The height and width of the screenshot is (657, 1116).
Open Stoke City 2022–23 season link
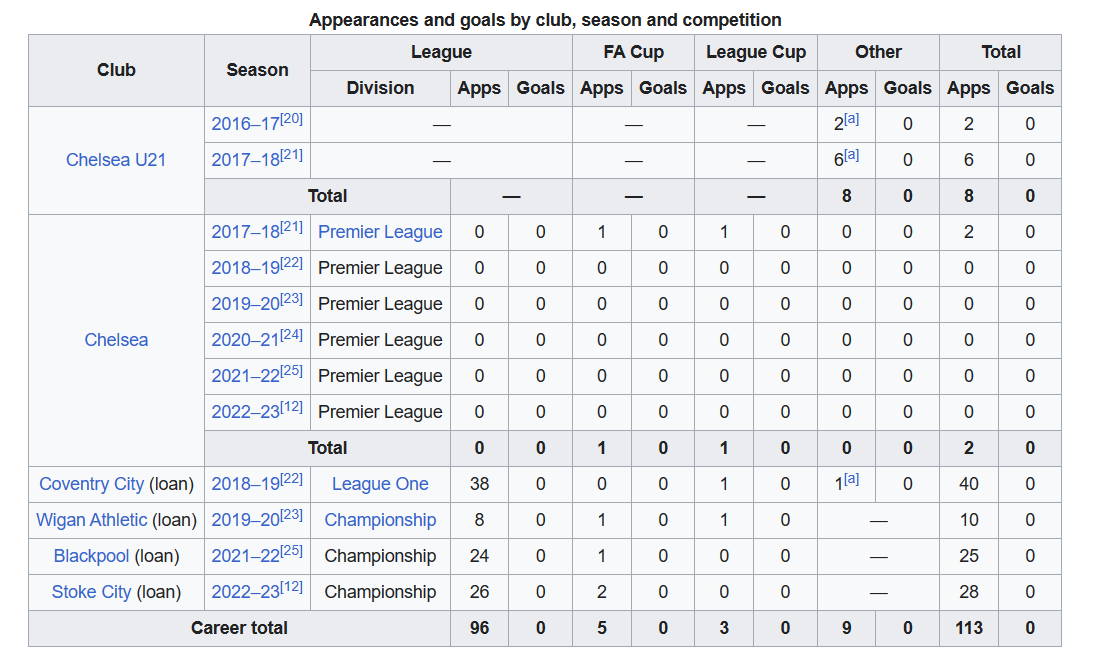tap(246, 592)
